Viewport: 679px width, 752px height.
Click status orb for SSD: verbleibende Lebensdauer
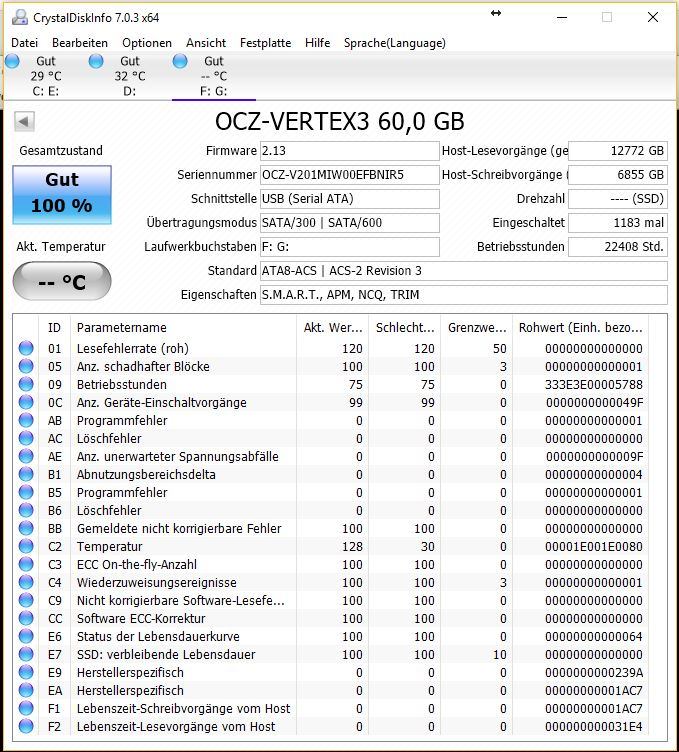click(26, 654)
